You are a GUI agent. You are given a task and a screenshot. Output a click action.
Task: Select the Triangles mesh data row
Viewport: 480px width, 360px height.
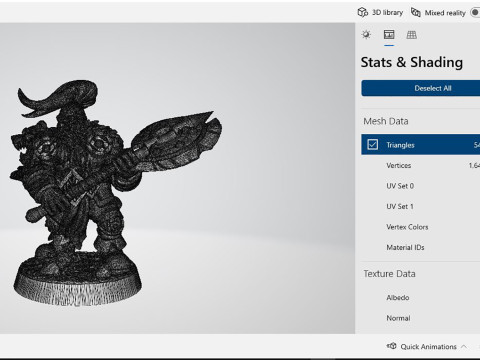pos(421,145)
